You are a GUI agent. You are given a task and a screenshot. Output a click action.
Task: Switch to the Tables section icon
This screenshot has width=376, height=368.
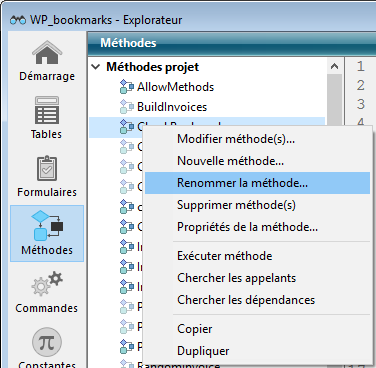tap(47, 110)
